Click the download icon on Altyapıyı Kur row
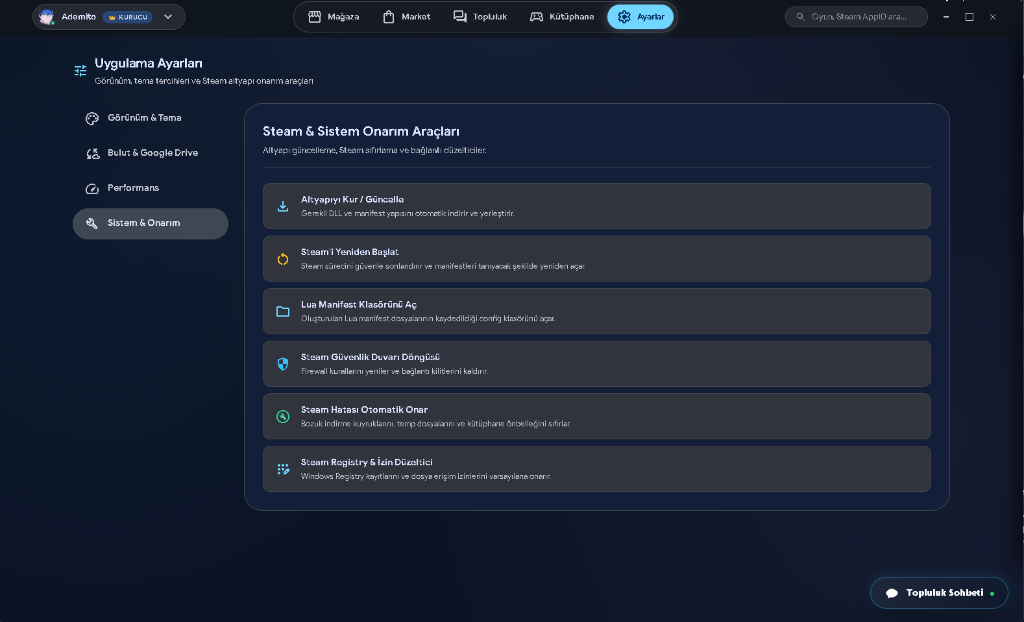 tap(283, 206)
